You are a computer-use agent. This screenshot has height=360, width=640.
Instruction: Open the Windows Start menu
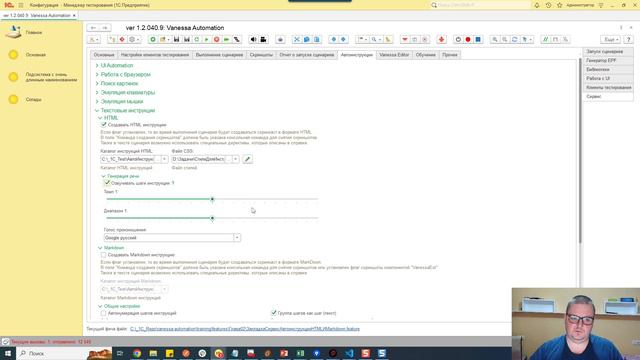pyautogui.click(x=8, y=353)
